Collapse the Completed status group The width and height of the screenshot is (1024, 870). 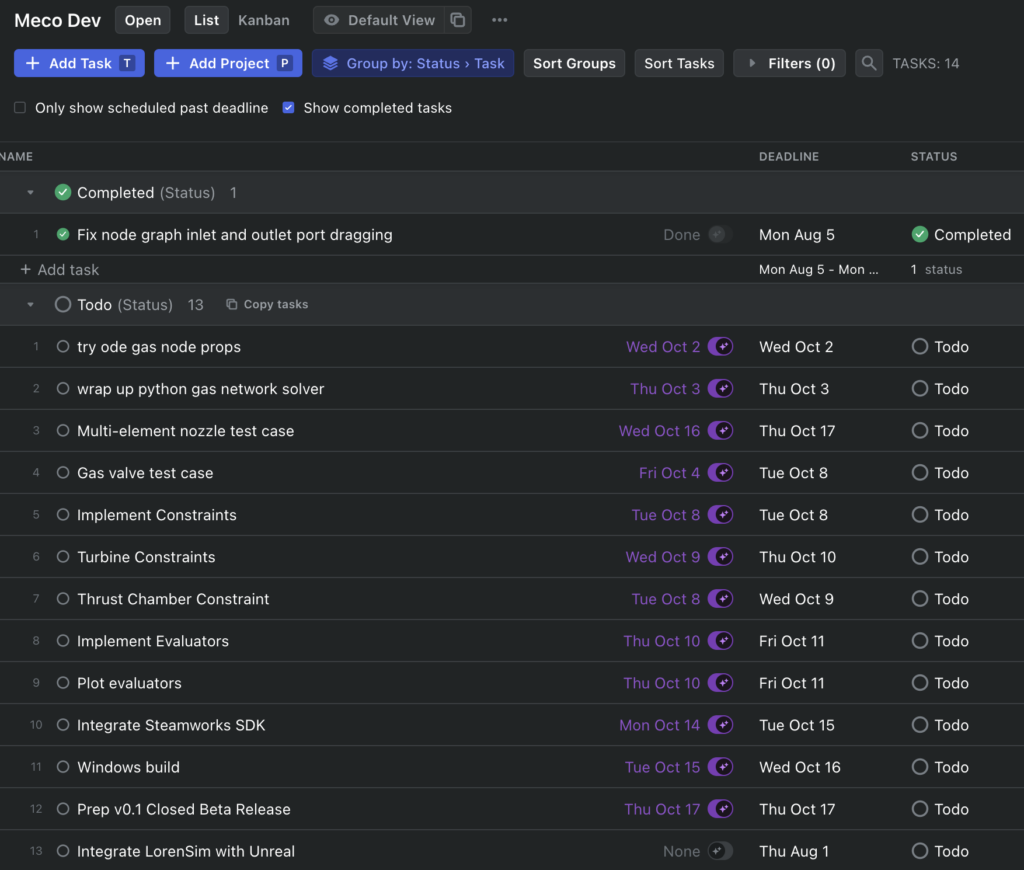click(x=30, y=193)
